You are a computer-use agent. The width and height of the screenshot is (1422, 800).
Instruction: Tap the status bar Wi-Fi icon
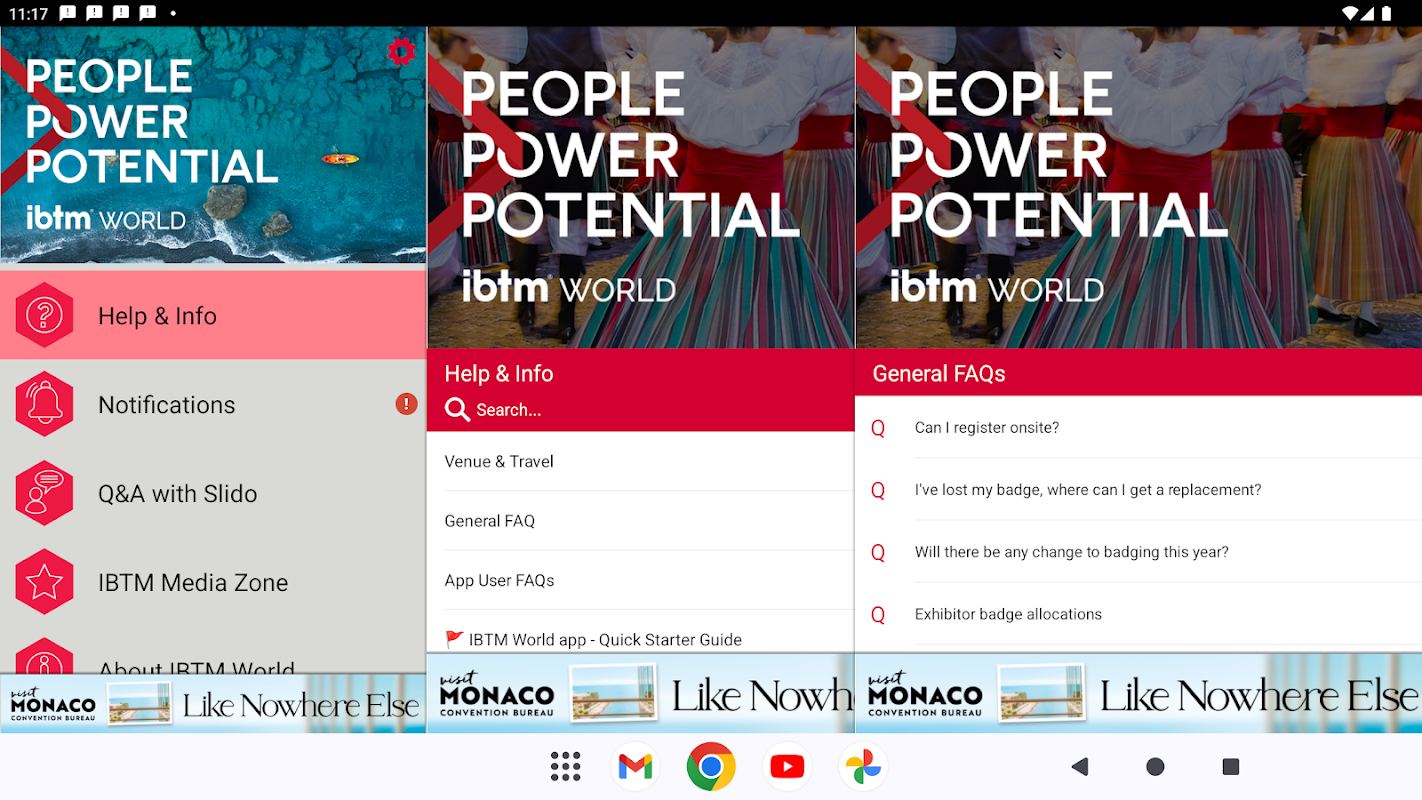click(1352, 13)
